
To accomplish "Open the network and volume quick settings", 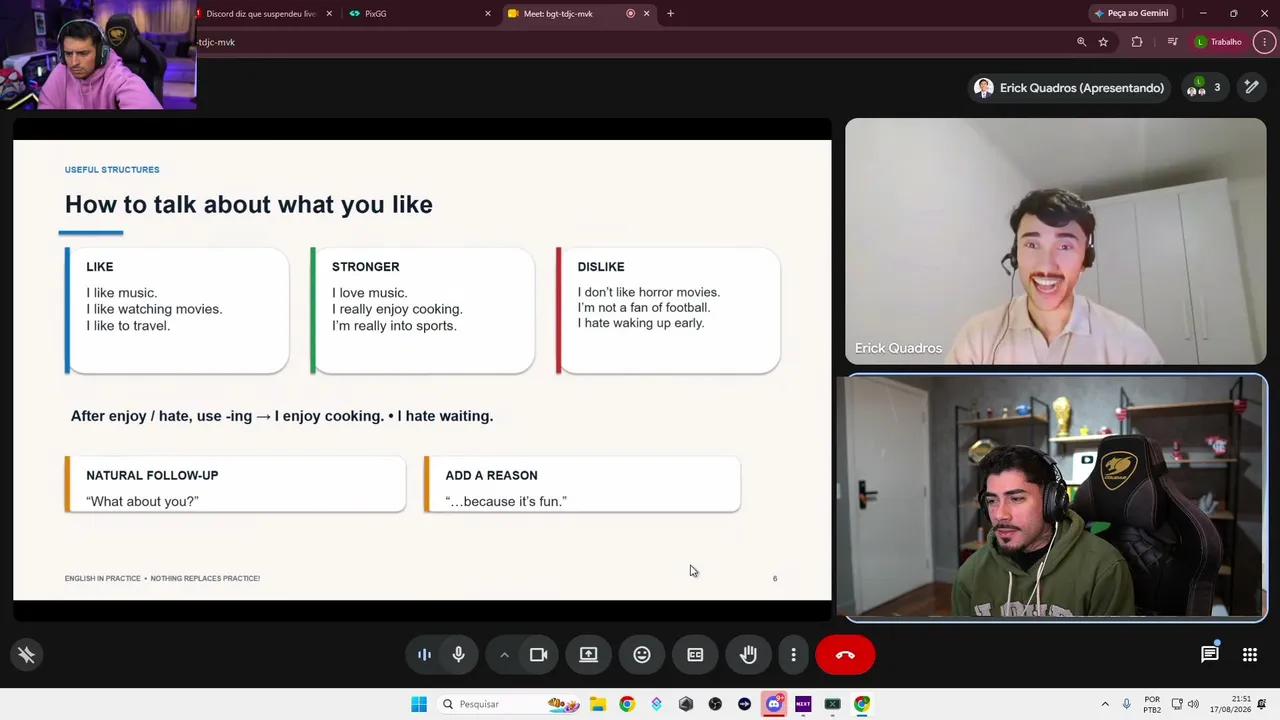I will [x=1185, y=704].
